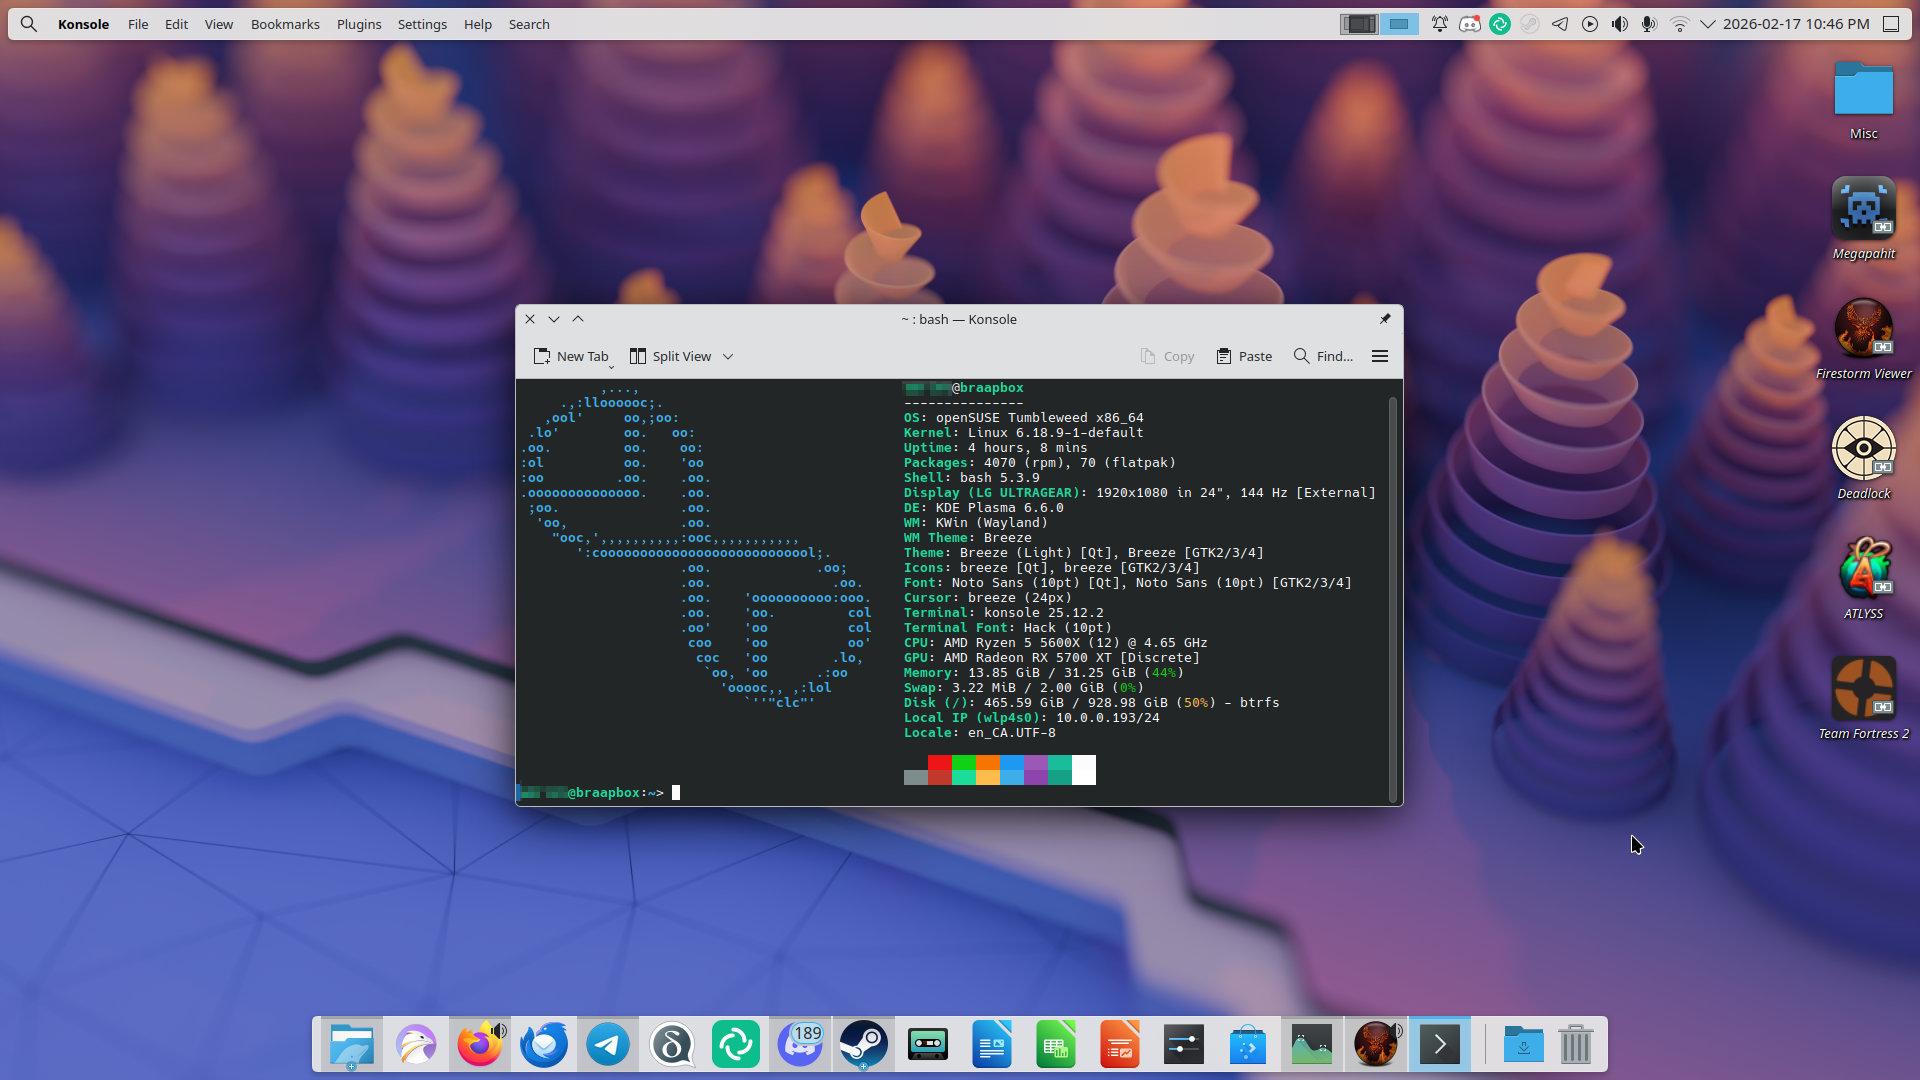Launch Steam from the dock

click(x=863, y=1045)
